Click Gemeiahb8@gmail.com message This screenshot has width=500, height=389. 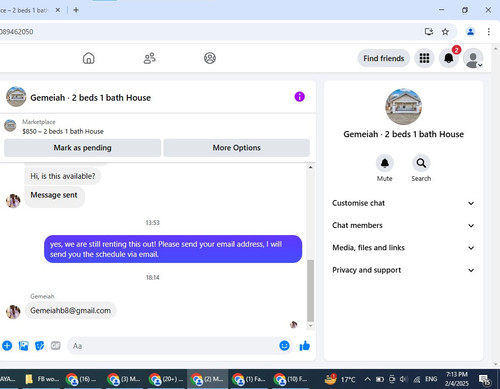[70, 310]
